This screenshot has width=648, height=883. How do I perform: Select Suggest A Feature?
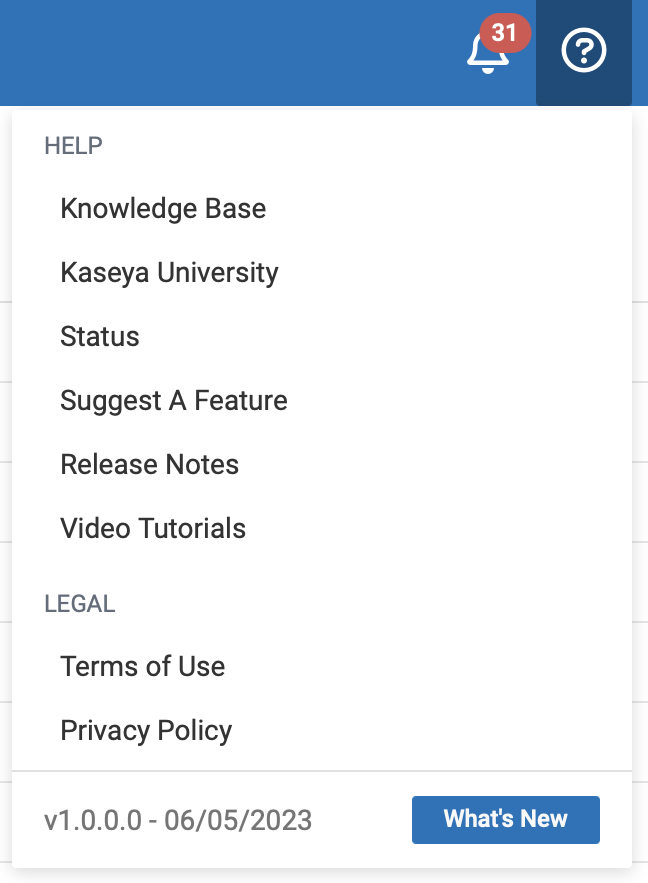pos(173,400)
